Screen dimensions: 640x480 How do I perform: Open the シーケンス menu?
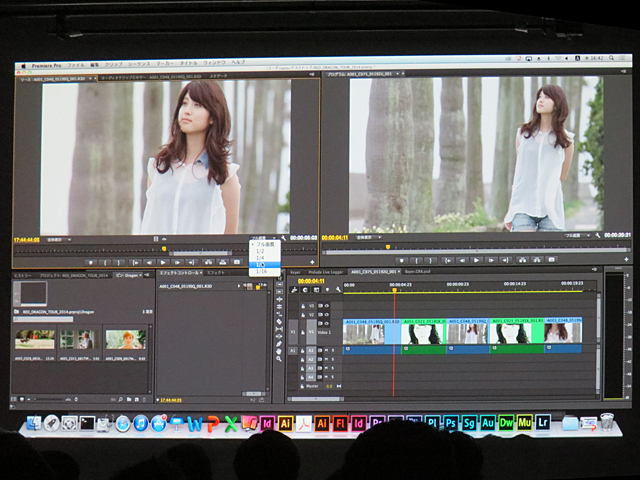pyautogui.click(x=139, y=64)
